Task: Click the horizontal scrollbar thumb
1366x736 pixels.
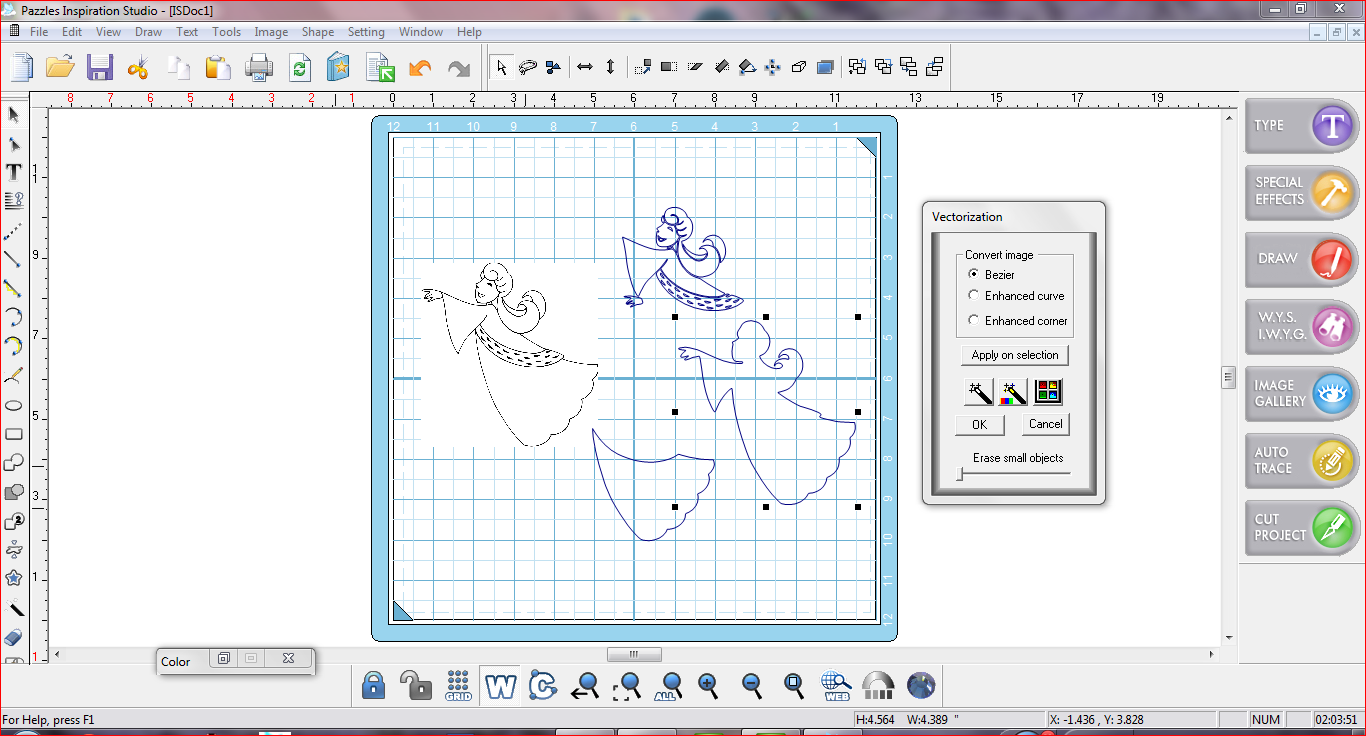Action: tap(634, 655)
